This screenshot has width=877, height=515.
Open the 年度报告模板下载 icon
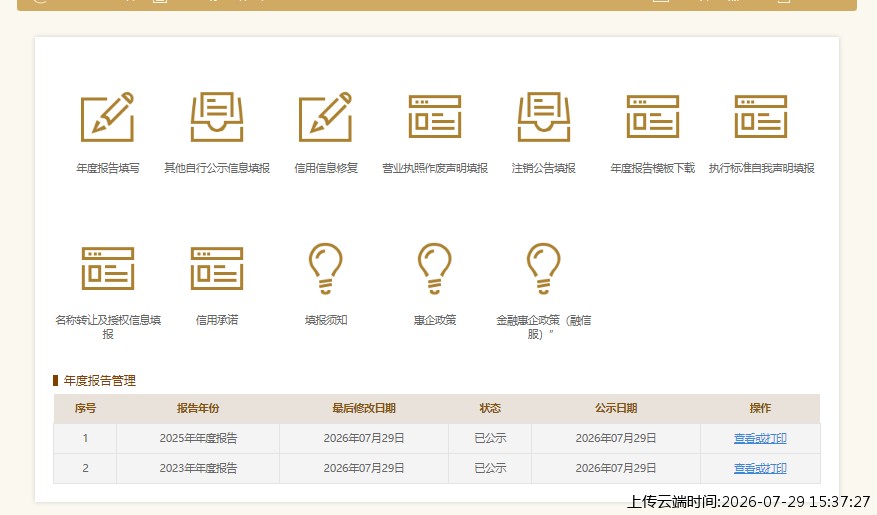pyautogui.click(x=653, y=117)
